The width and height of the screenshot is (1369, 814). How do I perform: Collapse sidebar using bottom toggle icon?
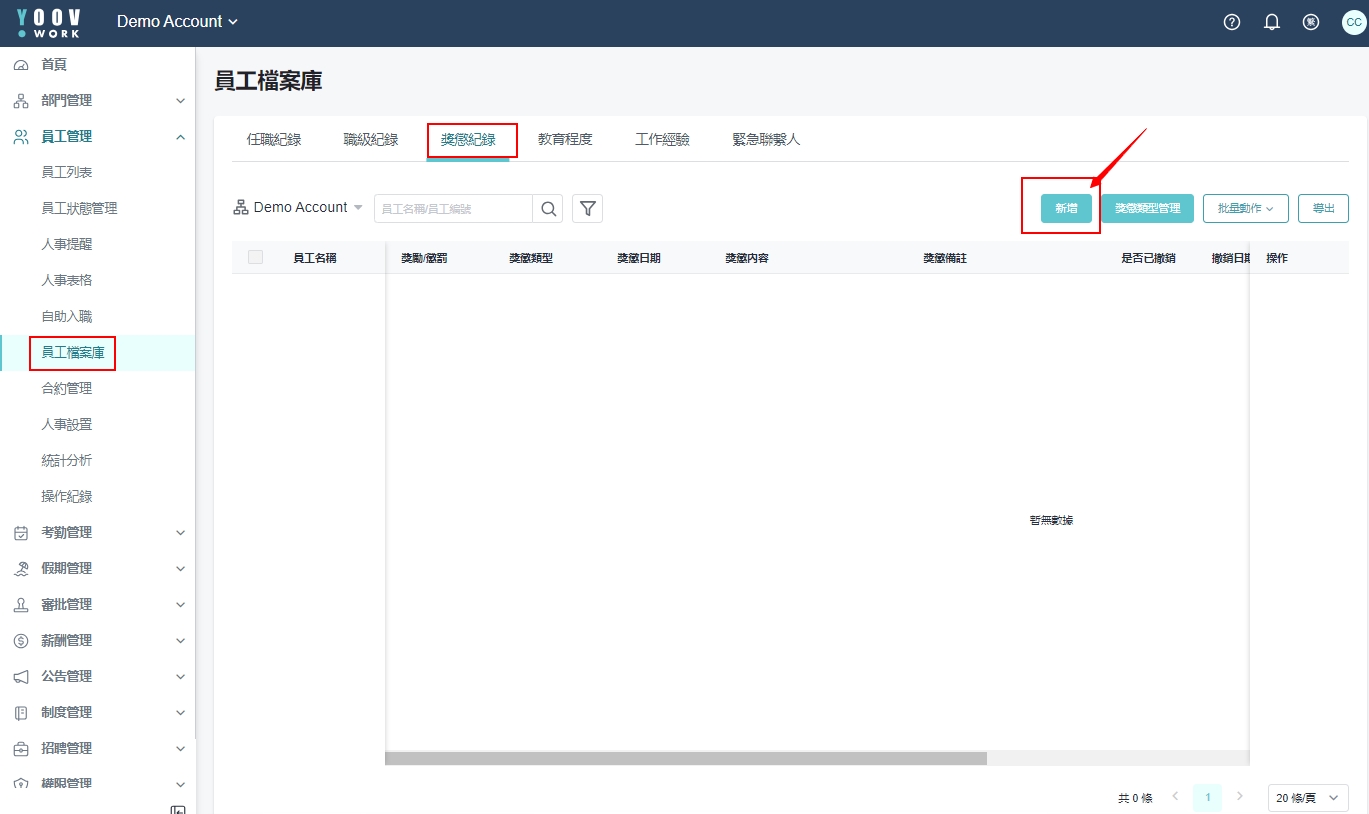coord(178,809)
